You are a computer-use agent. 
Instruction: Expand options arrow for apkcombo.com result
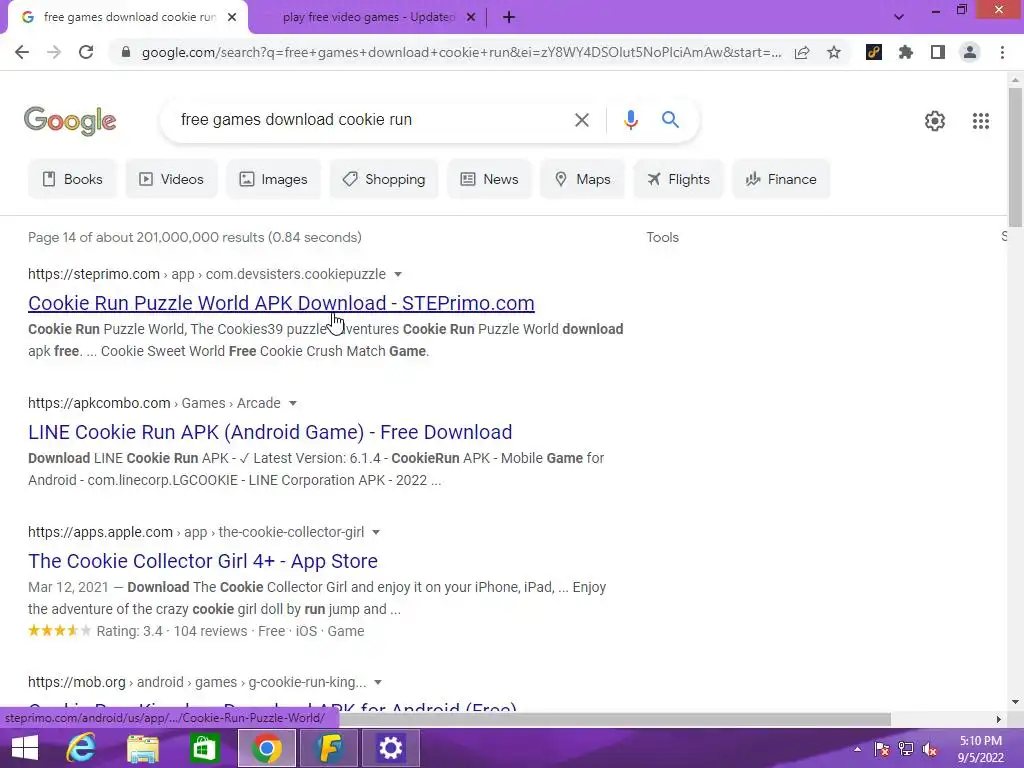pos(293,404)
